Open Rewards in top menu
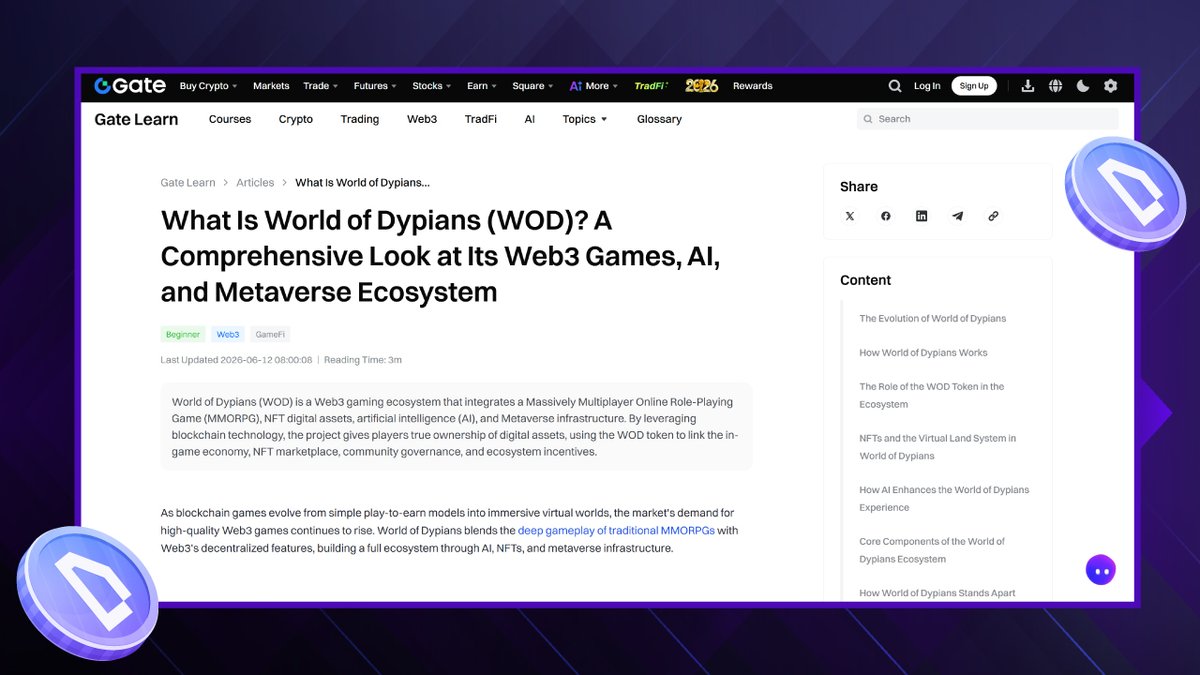The height and width of the screenshot is (675, 1200). point(753,86)
